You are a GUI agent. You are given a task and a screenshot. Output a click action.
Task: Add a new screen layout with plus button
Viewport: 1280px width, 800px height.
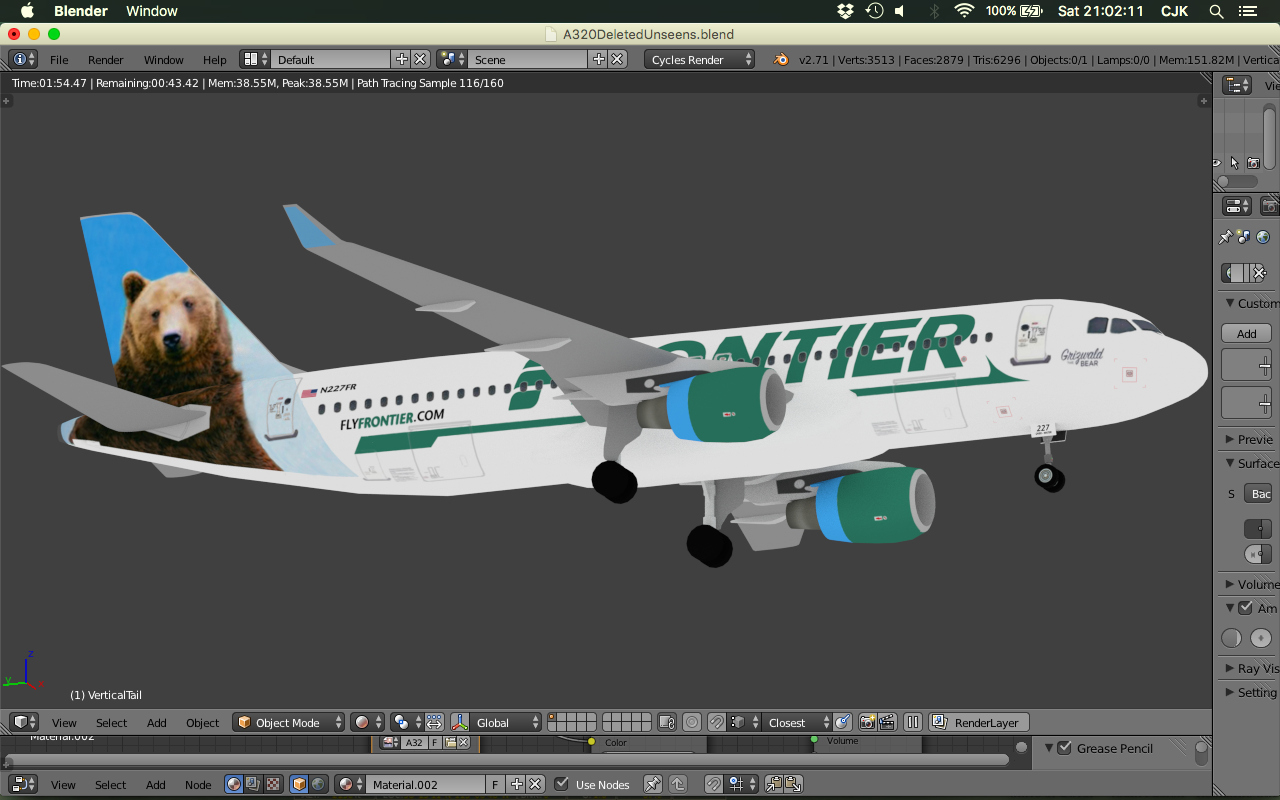(x=401, y=60)
